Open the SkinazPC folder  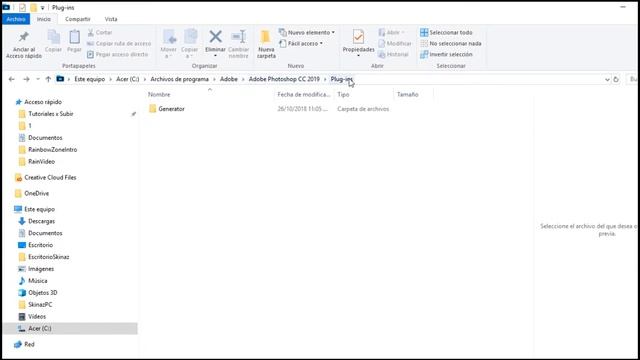click(x=40, y=305)
